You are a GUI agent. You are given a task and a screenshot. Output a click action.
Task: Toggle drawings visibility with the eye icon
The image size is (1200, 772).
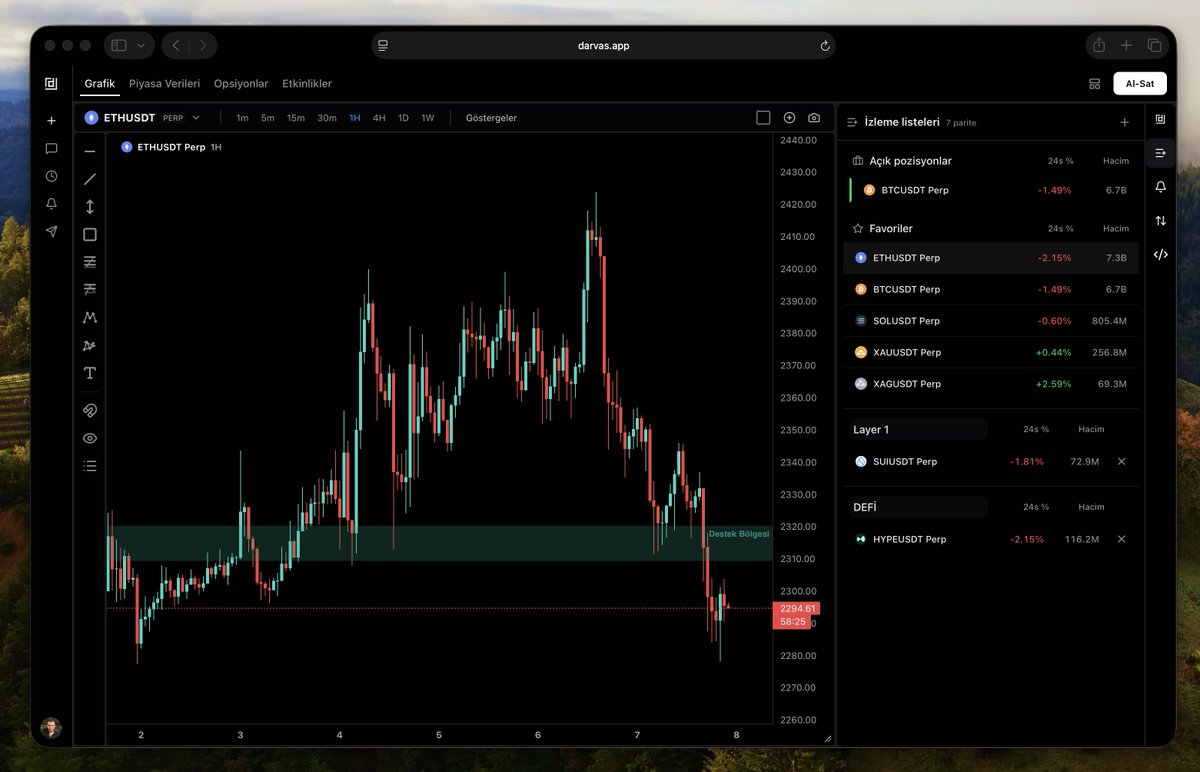point(90,438)
